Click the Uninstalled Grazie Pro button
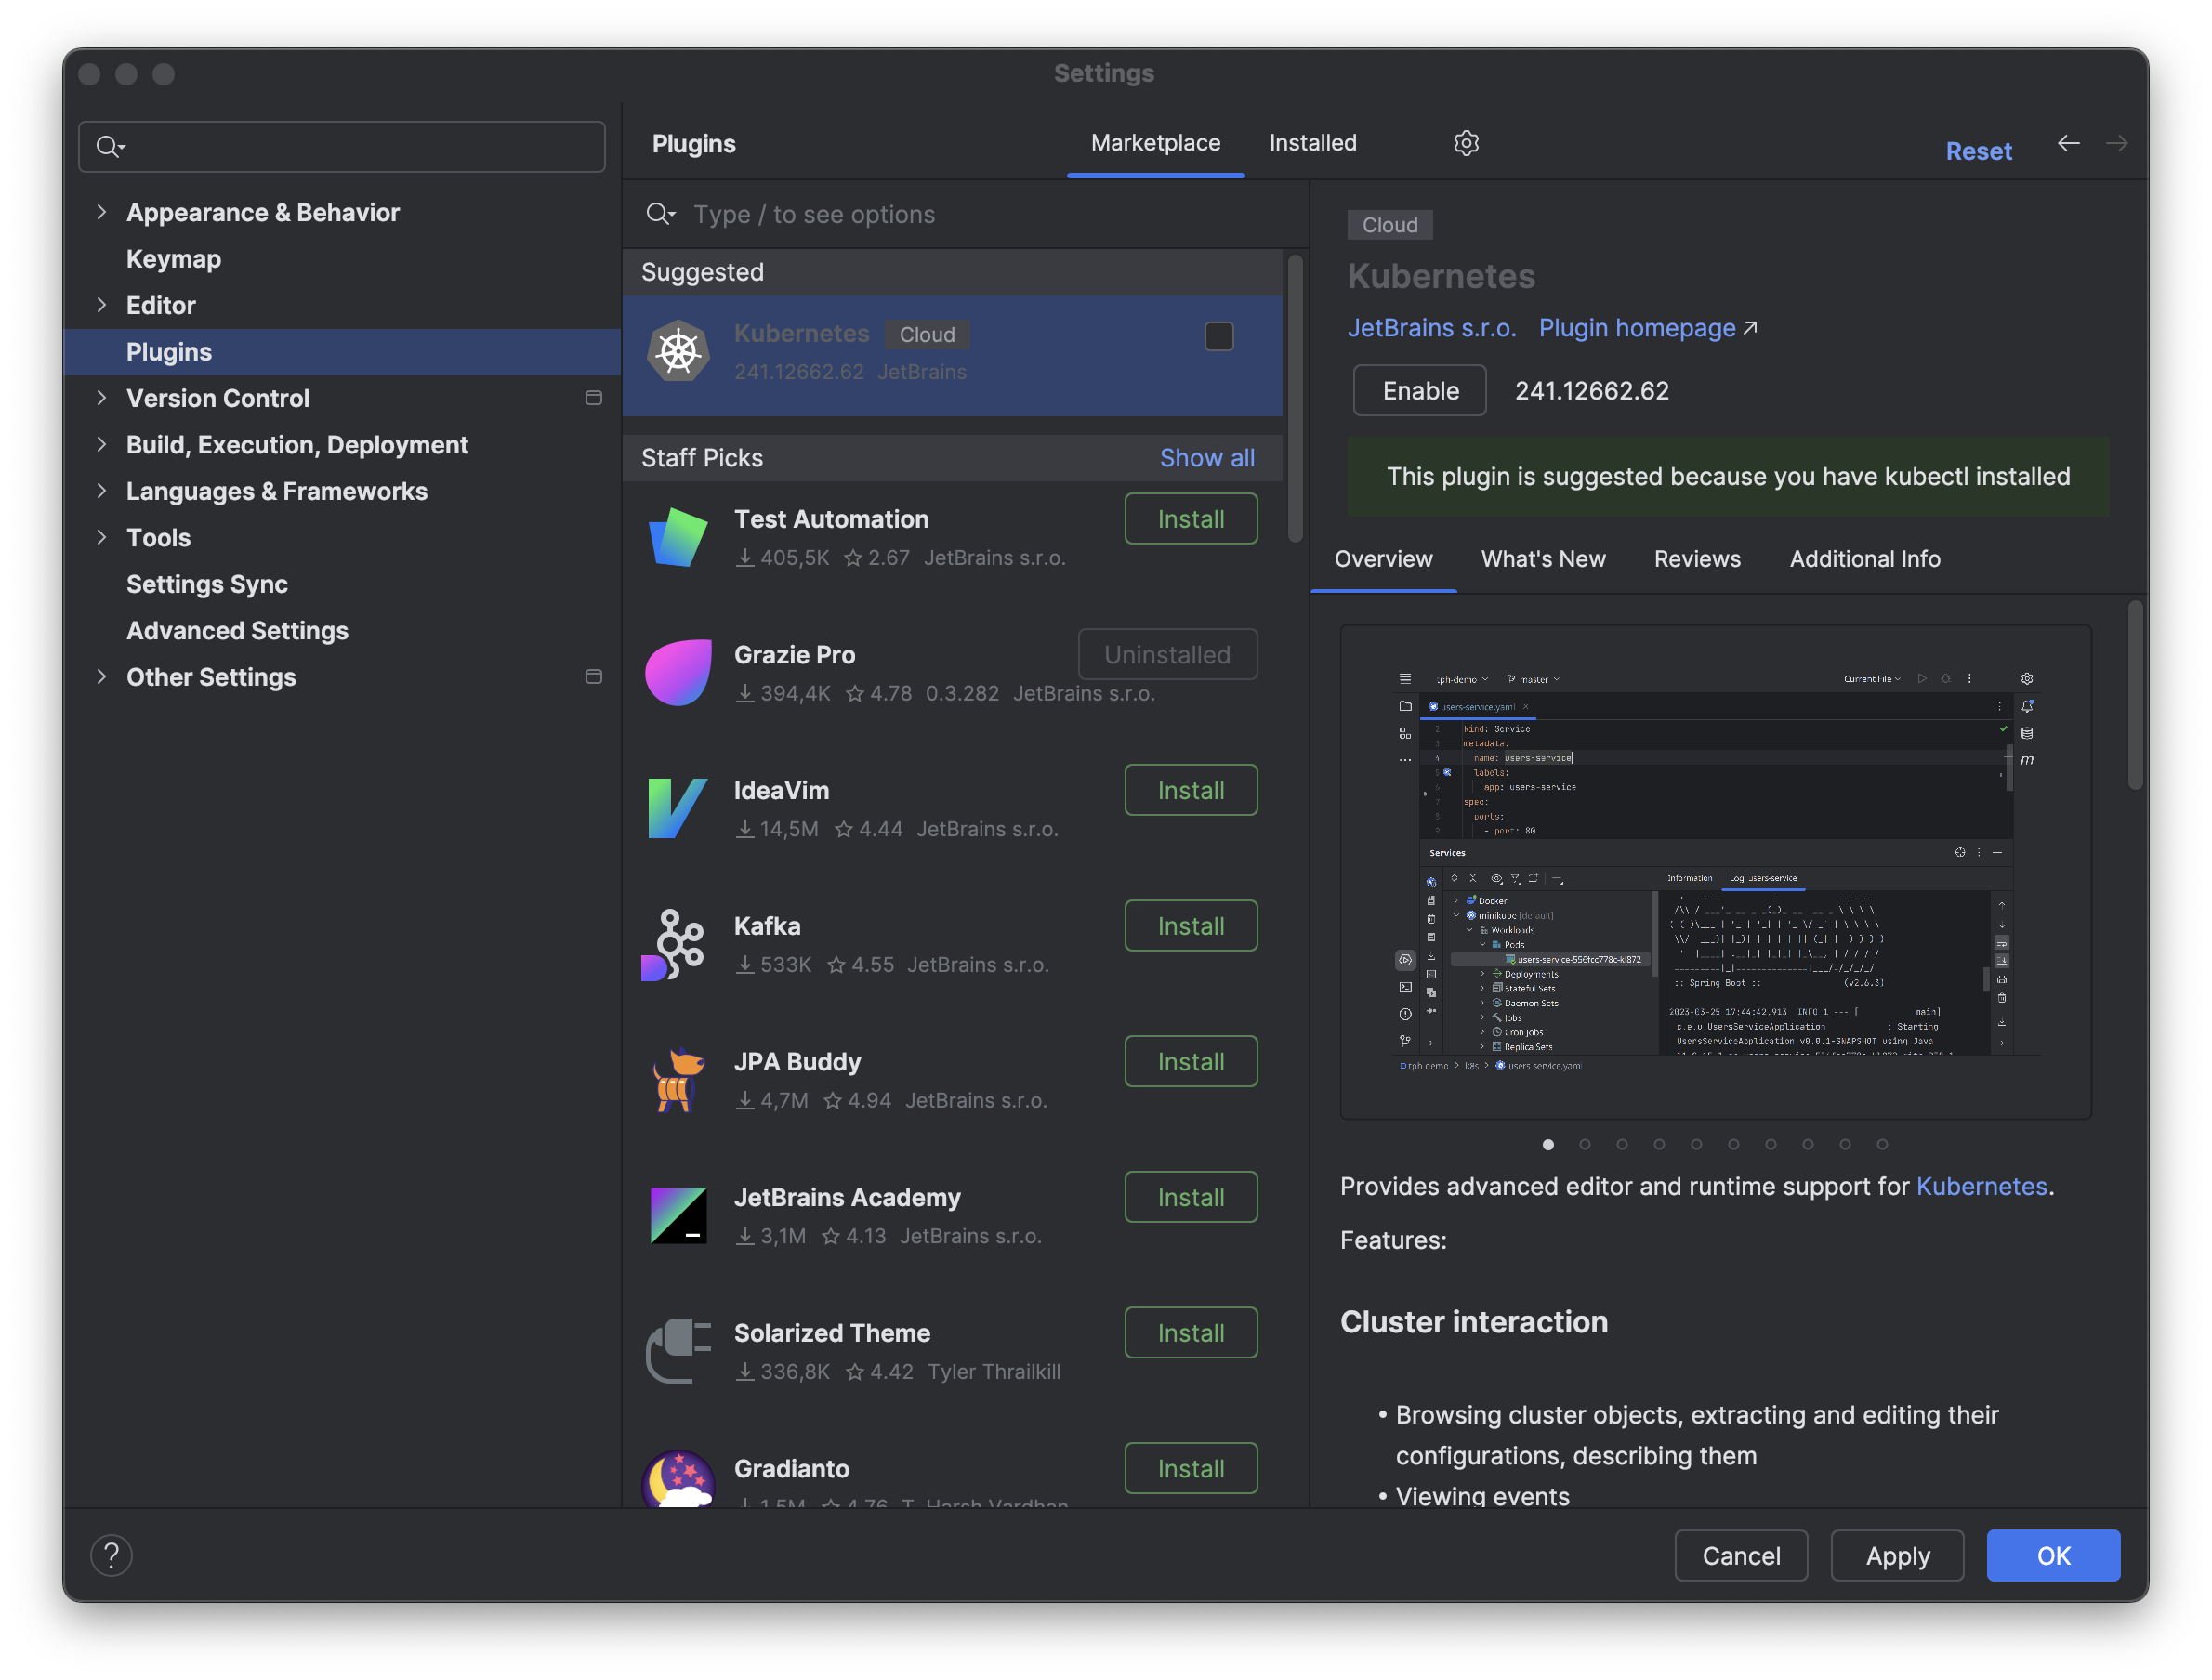Image resolution: width=2212 pixels, height=1680 pixels. click(x=1167, y=655)
